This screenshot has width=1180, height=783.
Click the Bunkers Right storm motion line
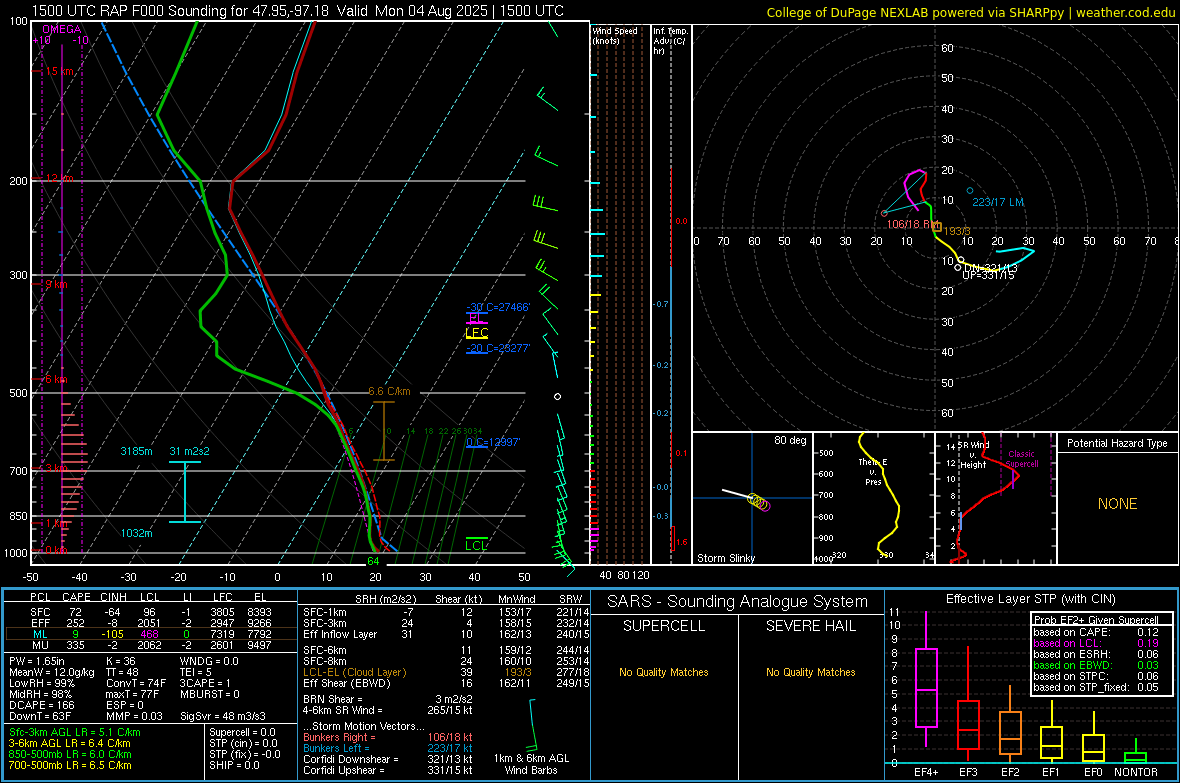coord(387,737)
